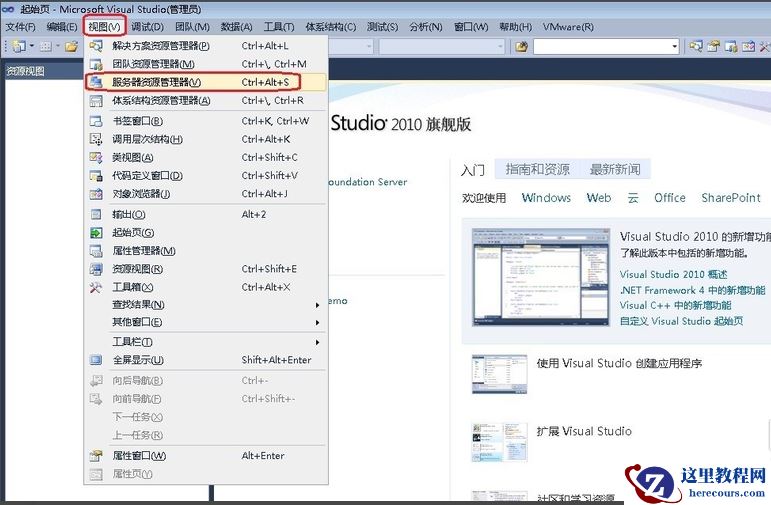The height and width of the screenshot is (505, 771).
Task: Open the 窗口(W) menu
Action: click(471, 27)
